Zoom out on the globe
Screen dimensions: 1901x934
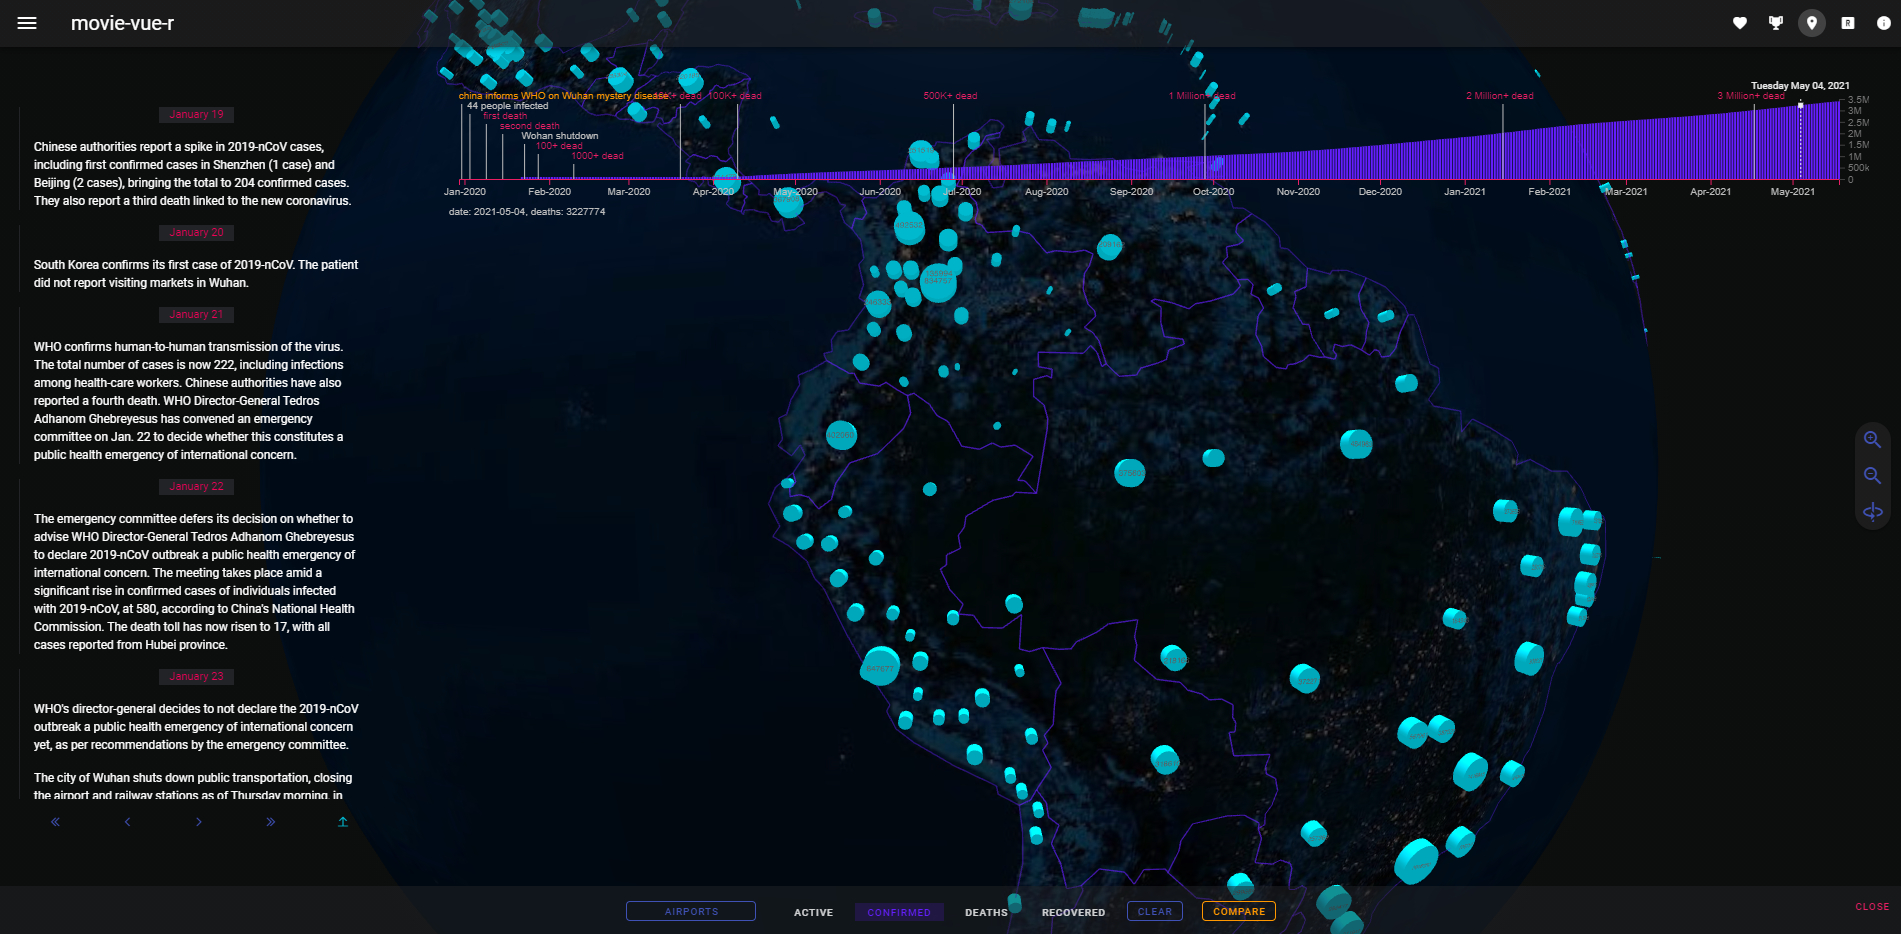(1873, 476)
